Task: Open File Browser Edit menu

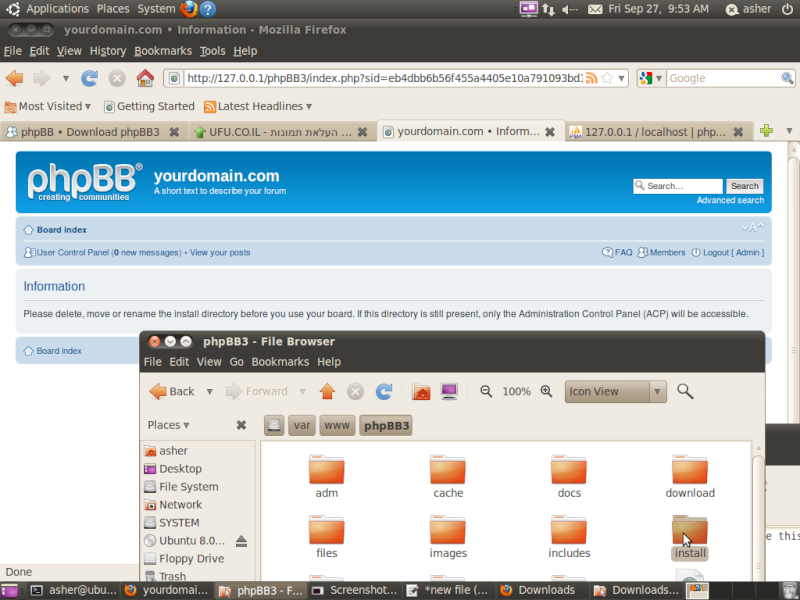Action: tap(179, 362)
